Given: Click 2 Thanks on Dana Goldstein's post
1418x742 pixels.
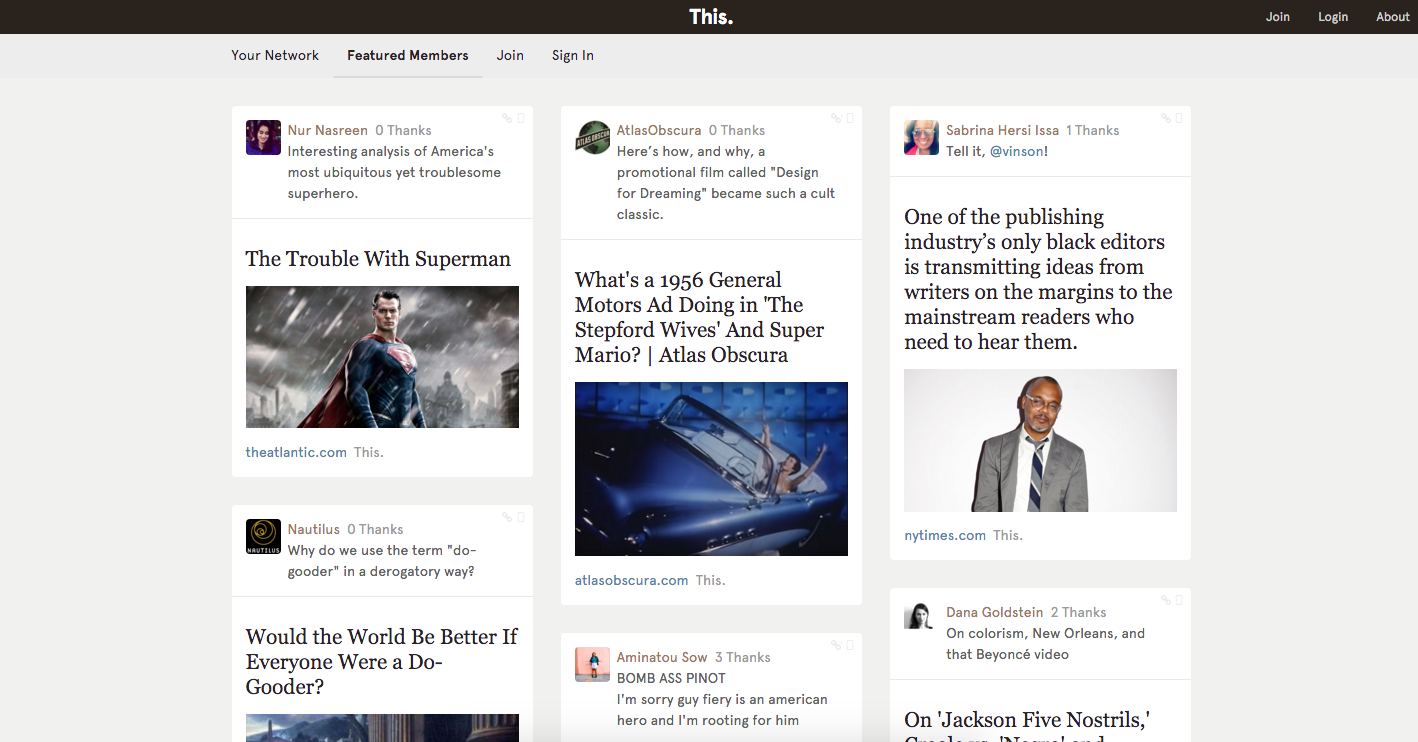Looking at the screenshot, I should 1078,613.
